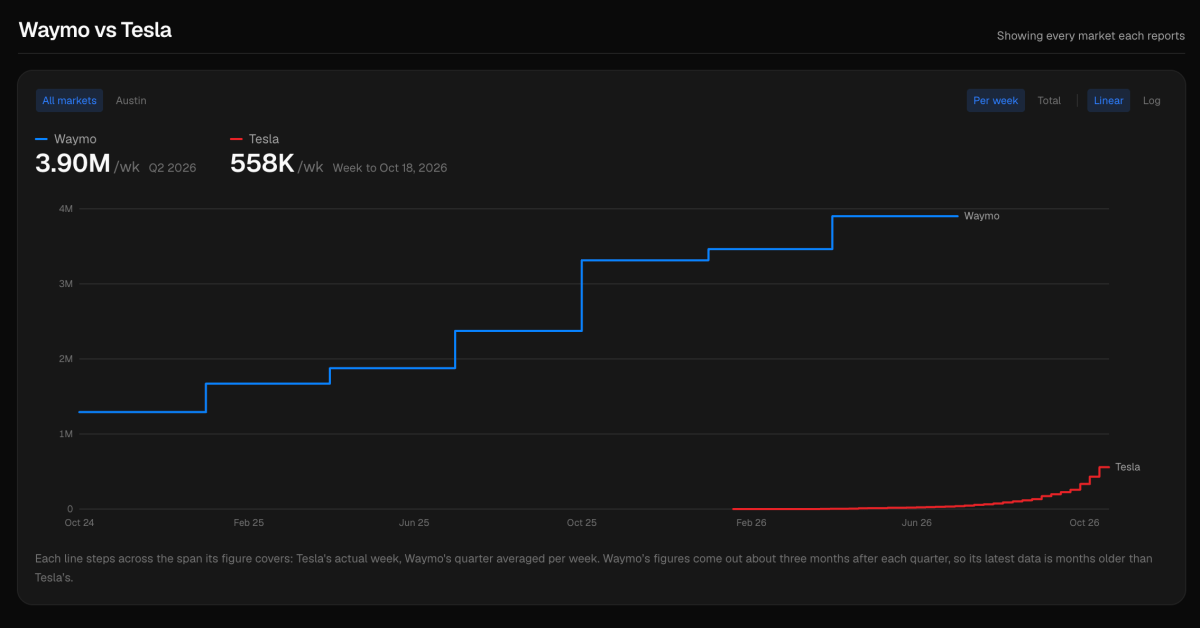This screenshot has width=1200, height=628.
Task: Click the 558K Tesla figure
Action: click(x=262, y=164)
